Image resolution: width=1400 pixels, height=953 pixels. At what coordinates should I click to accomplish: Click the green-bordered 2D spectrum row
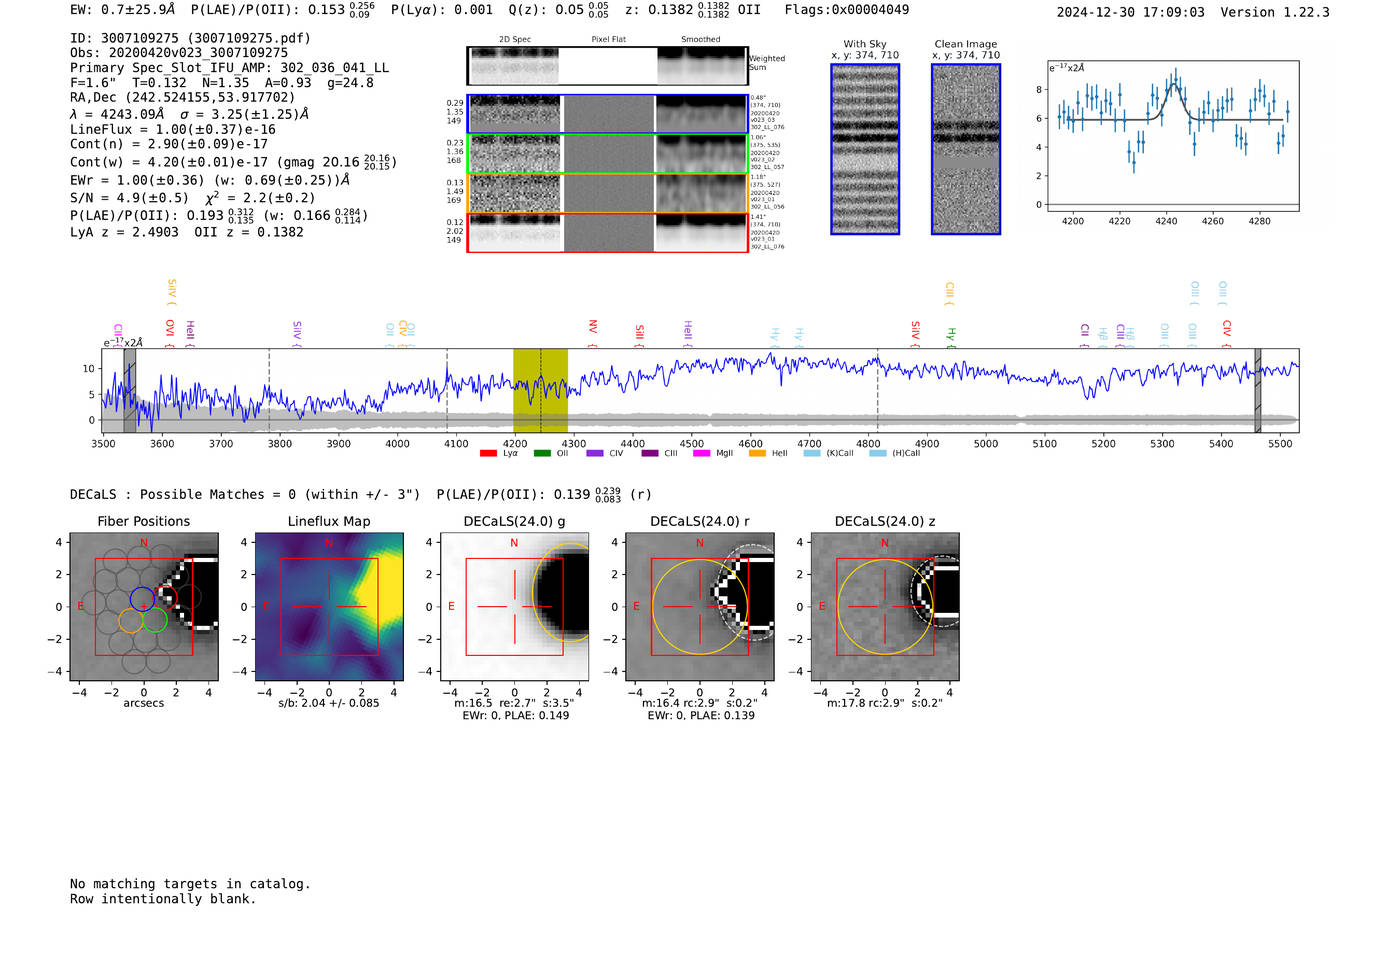pyautogui.click(x=607, y=154)
